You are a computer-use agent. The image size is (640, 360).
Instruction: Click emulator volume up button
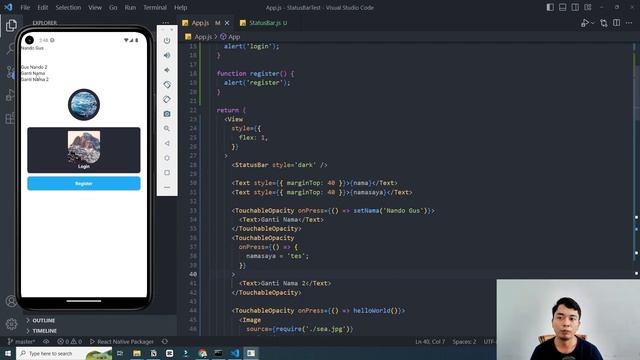(167, 55)
